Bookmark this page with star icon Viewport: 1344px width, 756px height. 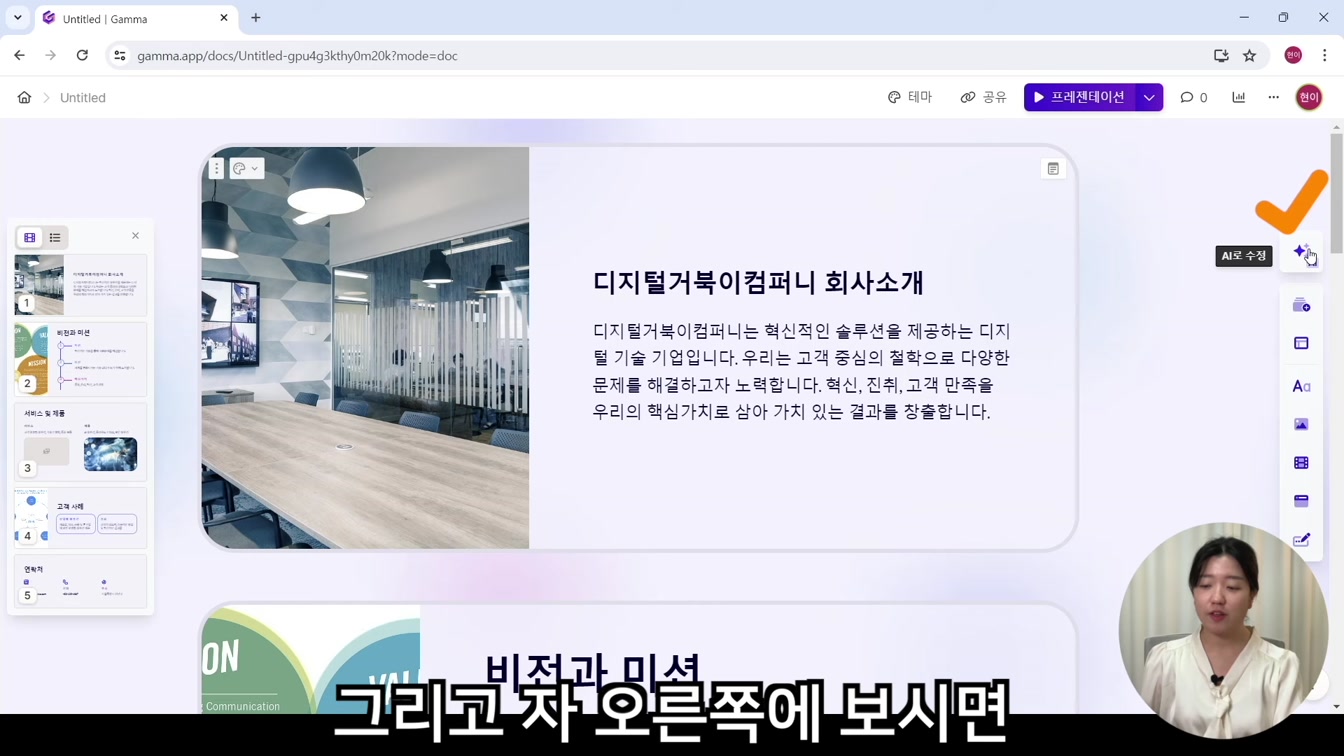(x=1249, y=56)
